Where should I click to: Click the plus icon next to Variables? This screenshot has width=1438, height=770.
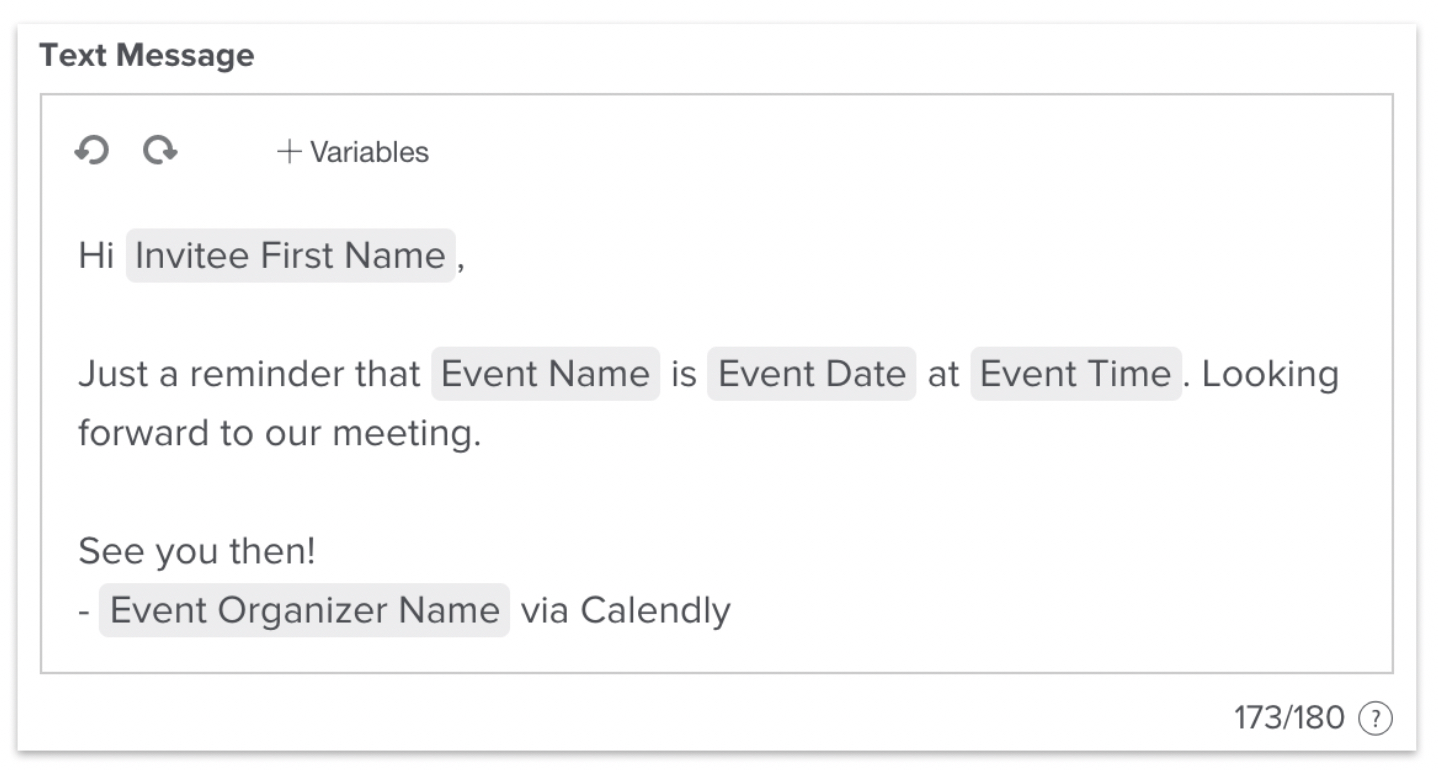coord(287,152)
